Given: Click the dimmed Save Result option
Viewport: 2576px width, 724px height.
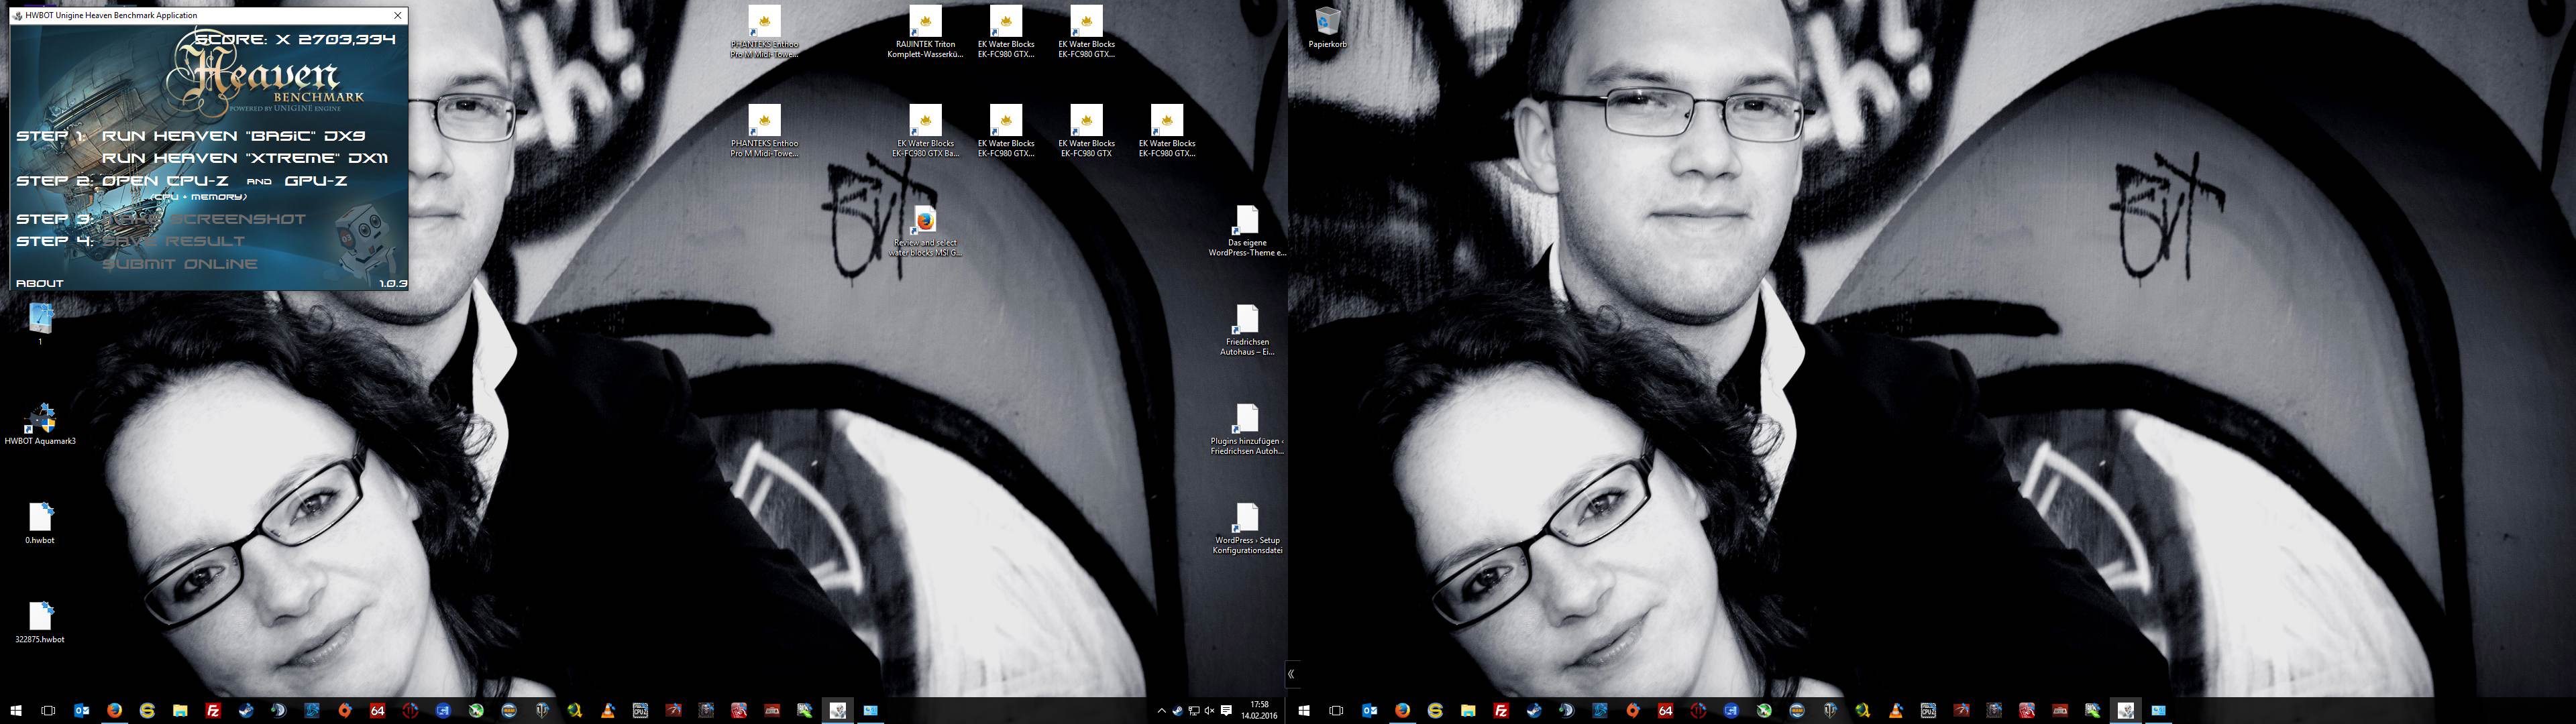Looking at the screenshot, I should click(173, 241).
